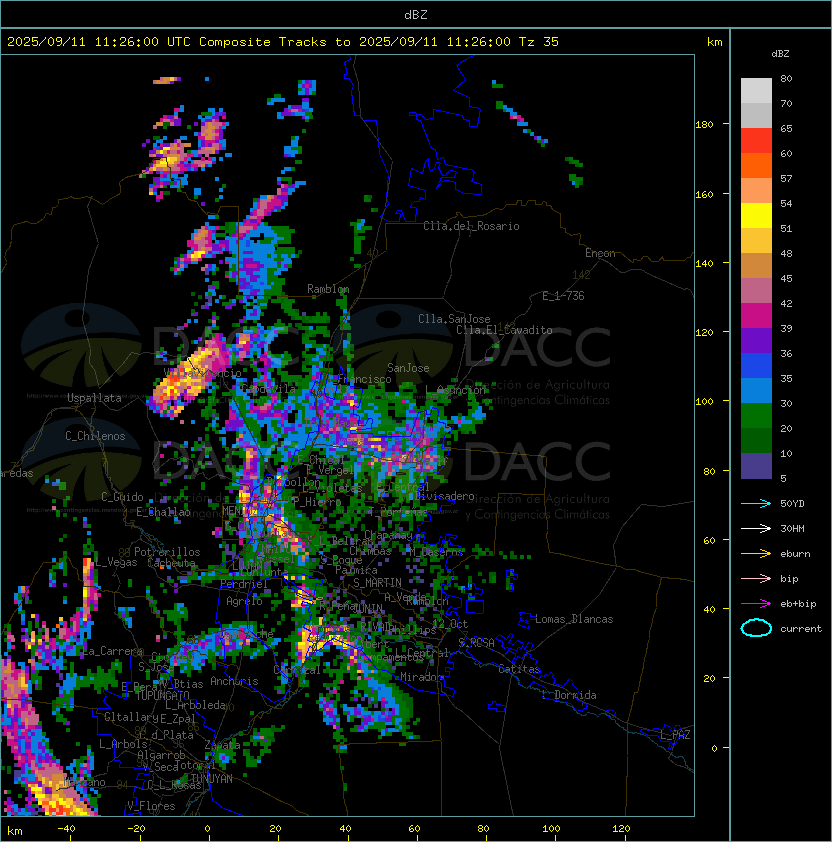Click the 120 tick on the horizontal axis

click(x=621, y=829)
